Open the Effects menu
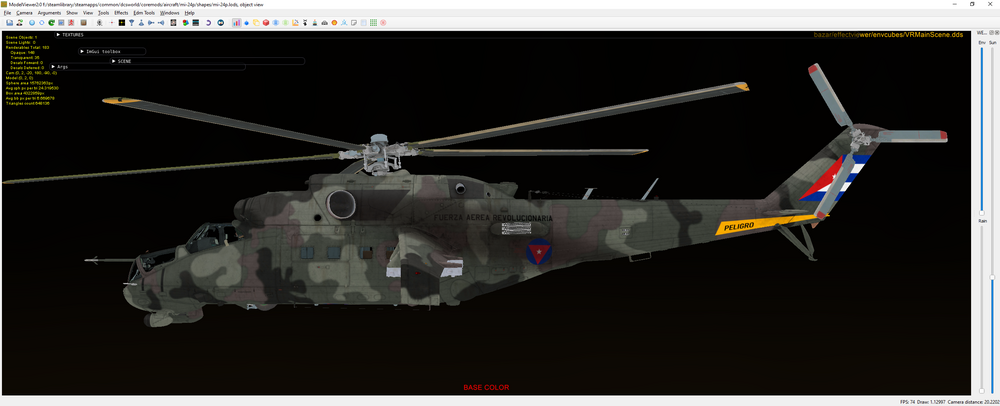Screen dimensions: 1000x406 tap(121, 13)
